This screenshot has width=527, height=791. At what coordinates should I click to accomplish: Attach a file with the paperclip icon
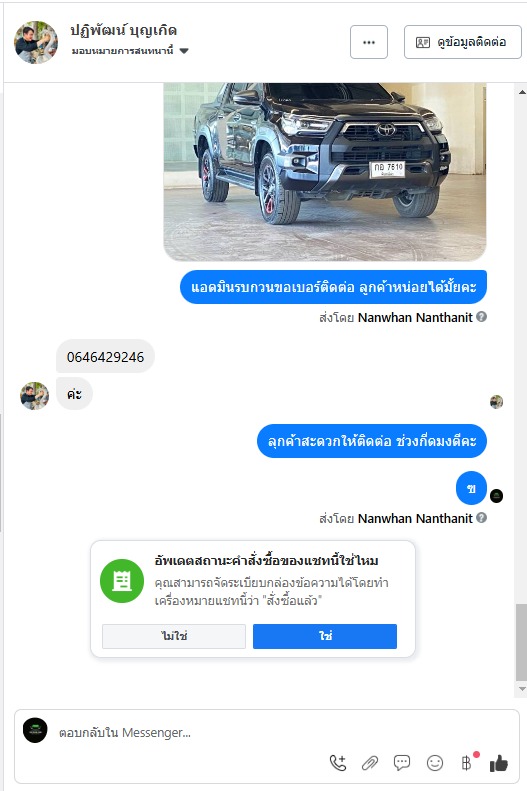coord(370,763)
